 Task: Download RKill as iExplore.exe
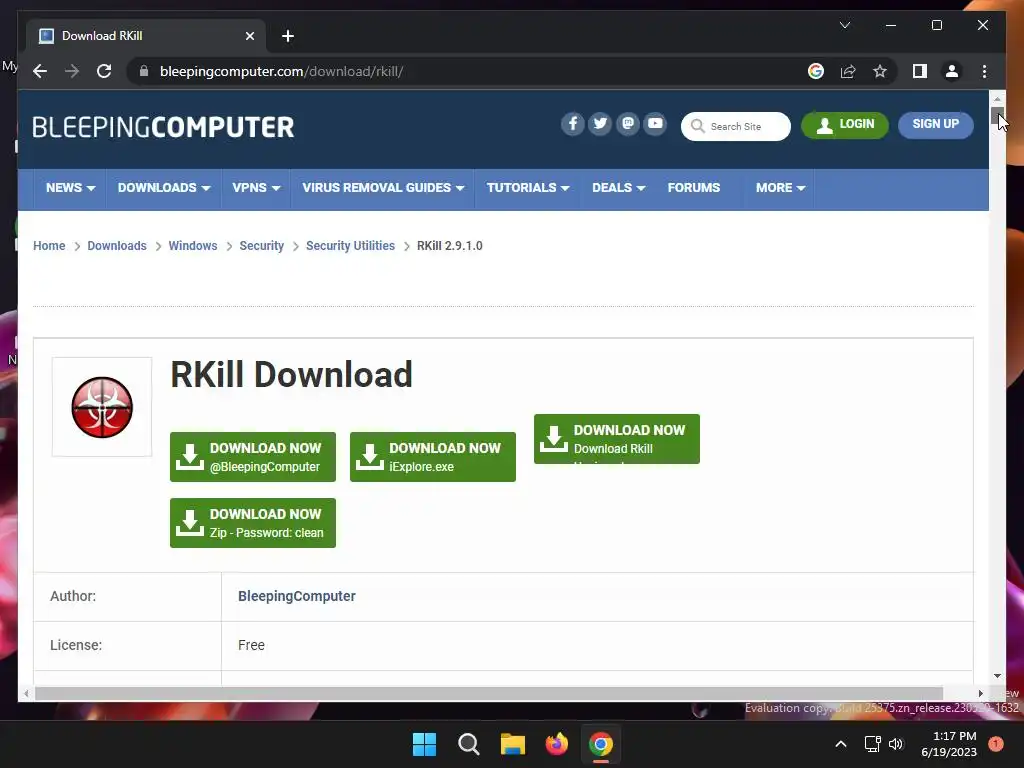[432, 457]
